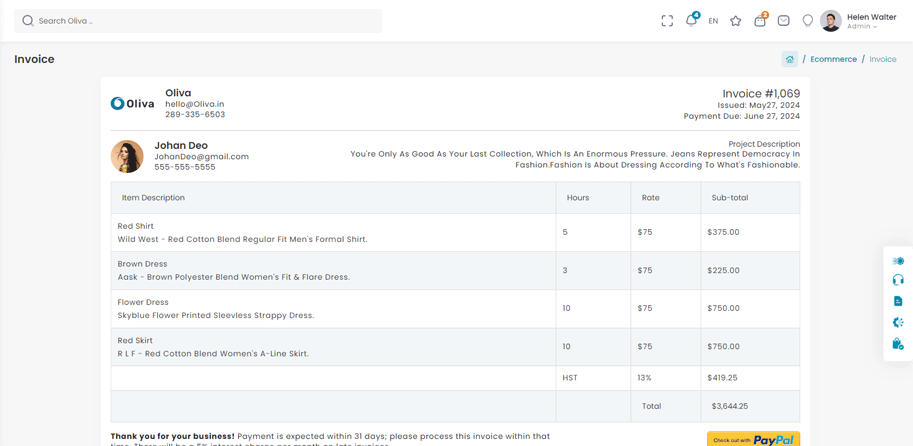The height and width of the screenshot is (446, 913).
Task: Click the Search Oliva input field
Action: [198, 21]
